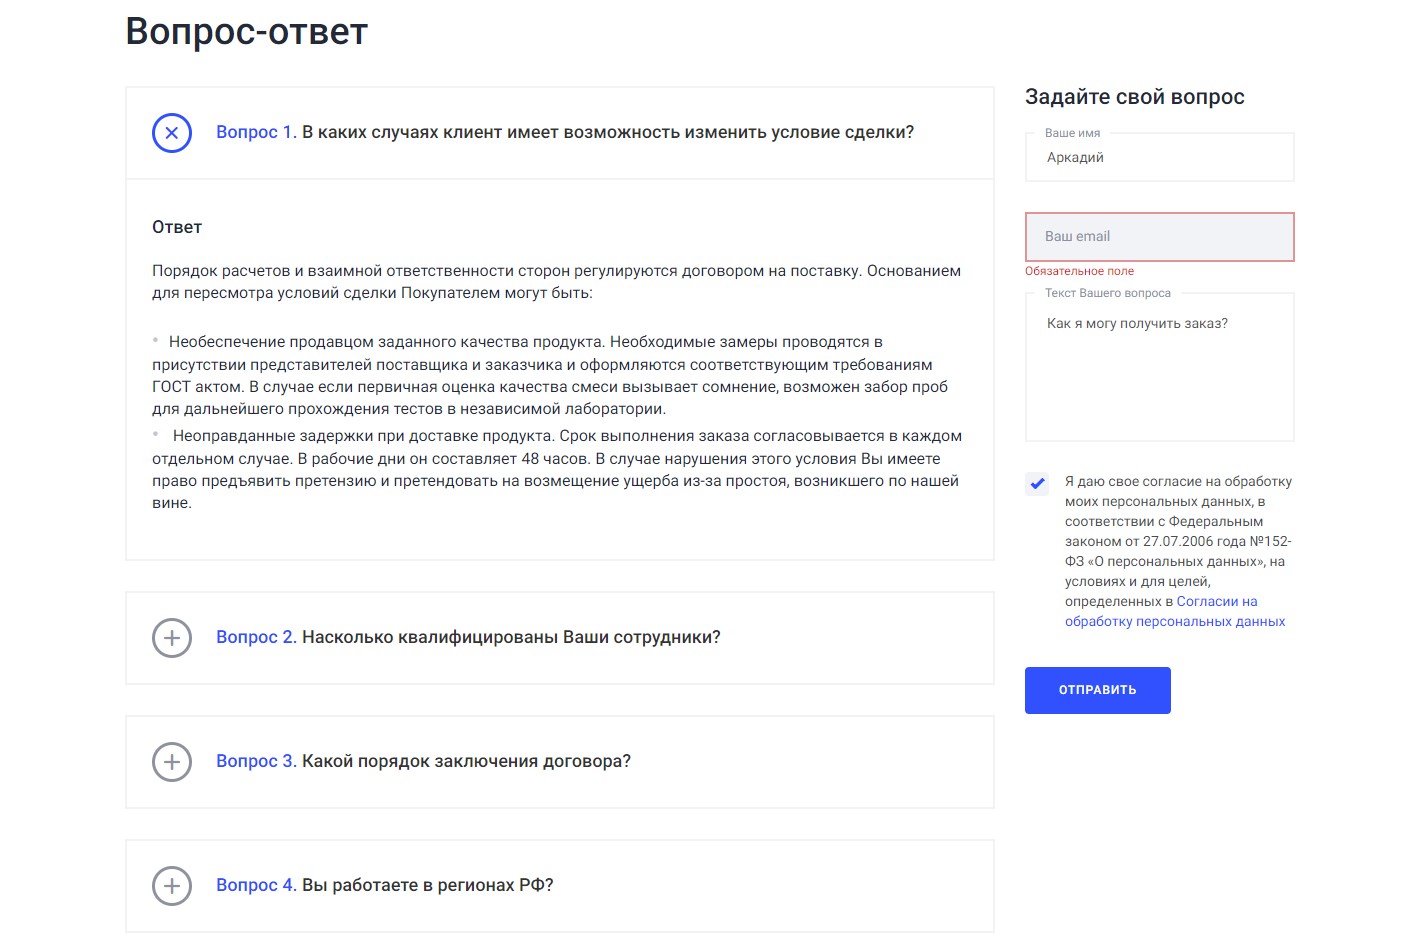
Task: Select the blue "Вопрос 3" label
Action: pyautogui.click(x=255, y=762)
